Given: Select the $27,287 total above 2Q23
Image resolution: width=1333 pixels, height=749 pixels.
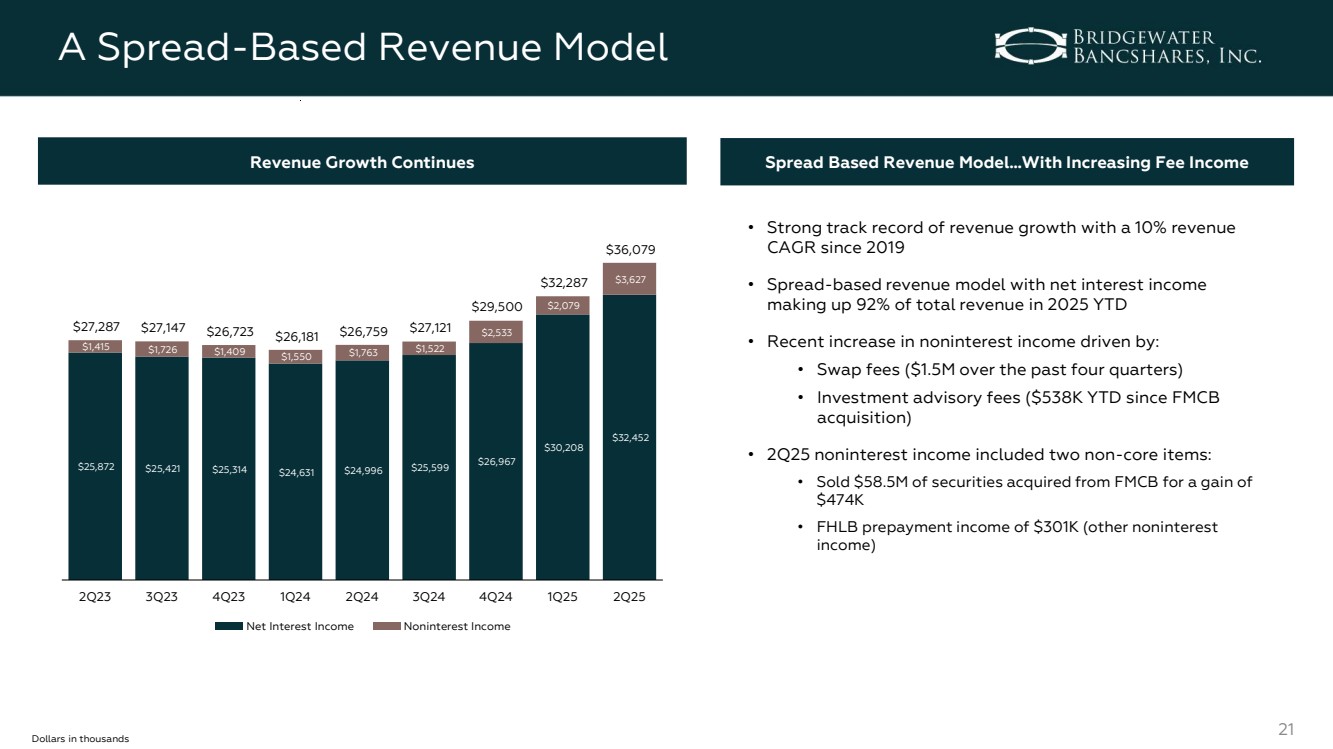Looking at the screenshot, I should click(x=95, y=326).
